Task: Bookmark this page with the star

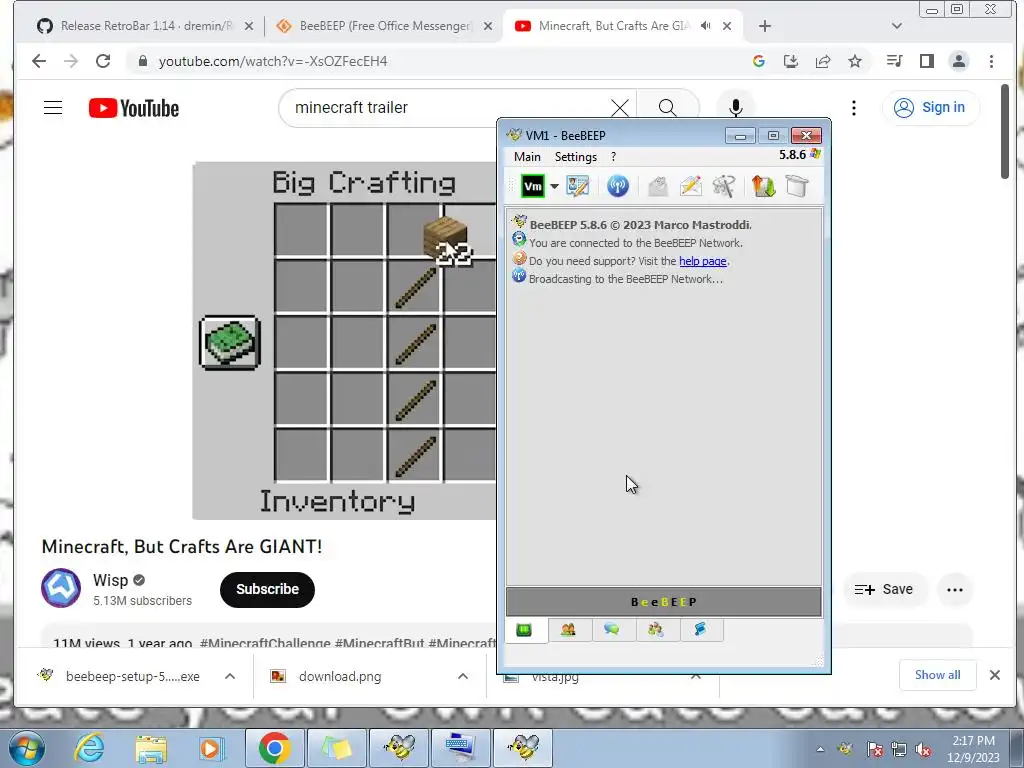Action: (855, 61)
